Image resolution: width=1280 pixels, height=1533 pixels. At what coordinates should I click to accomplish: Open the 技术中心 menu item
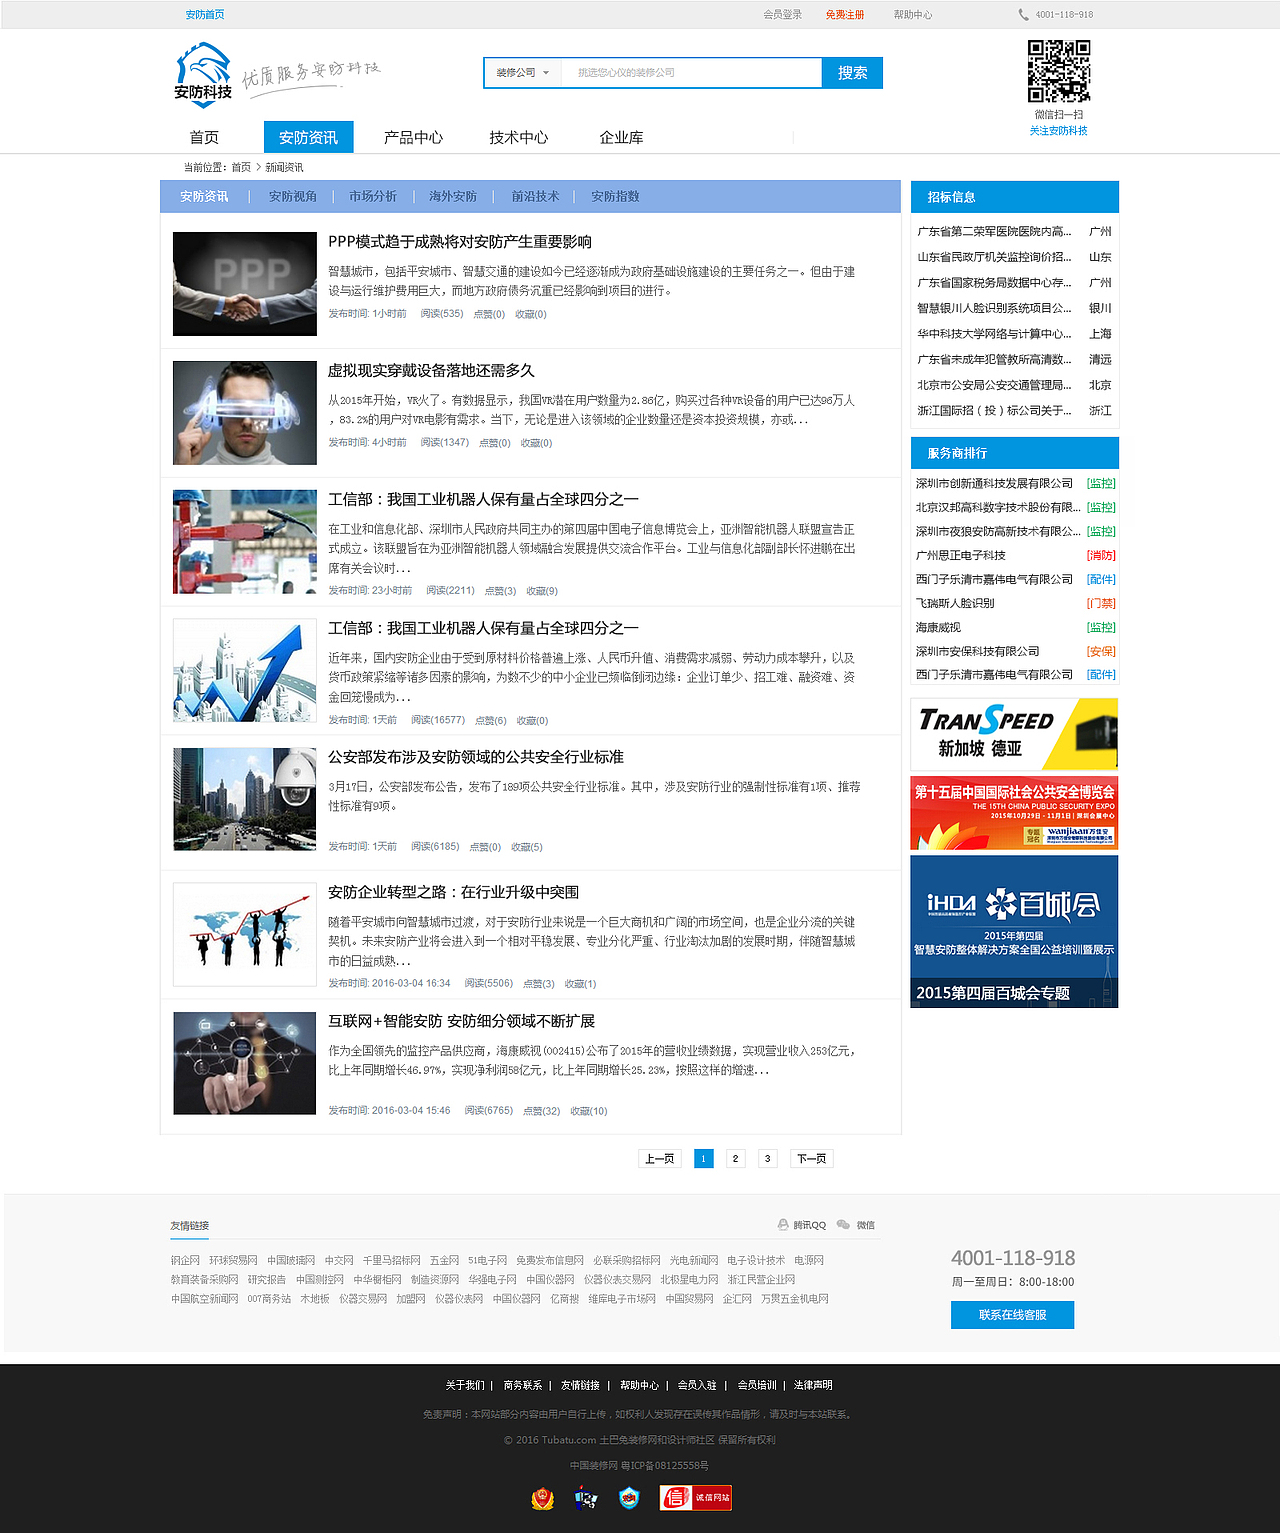[518, 137]
